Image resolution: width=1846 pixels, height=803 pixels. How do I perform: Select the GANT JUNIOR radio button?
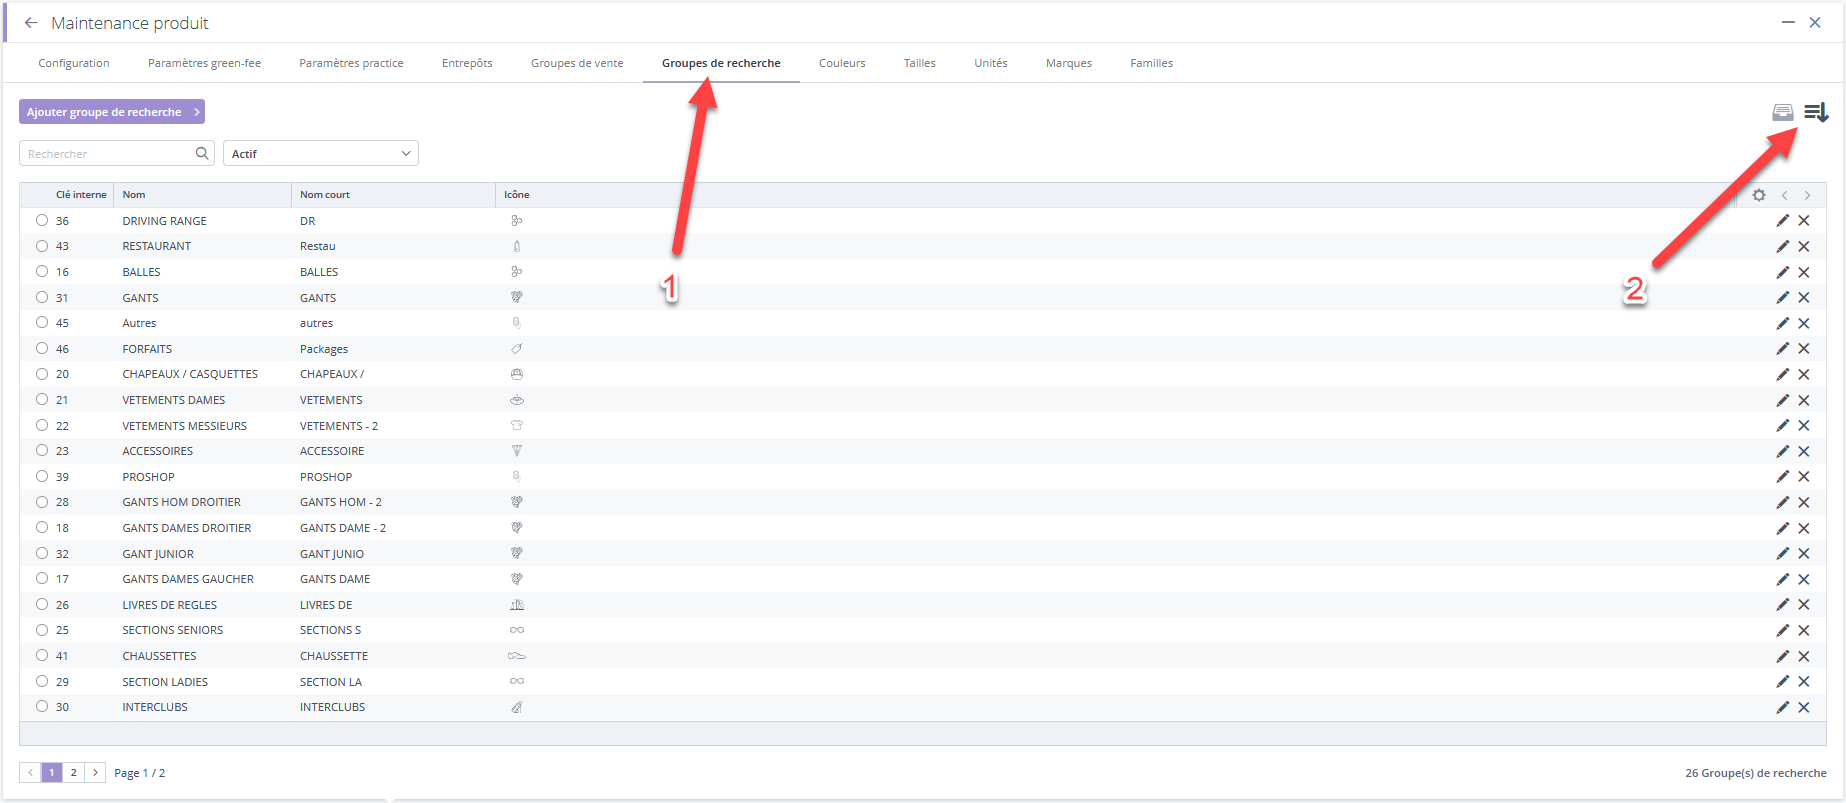click(x=42, y=553)
